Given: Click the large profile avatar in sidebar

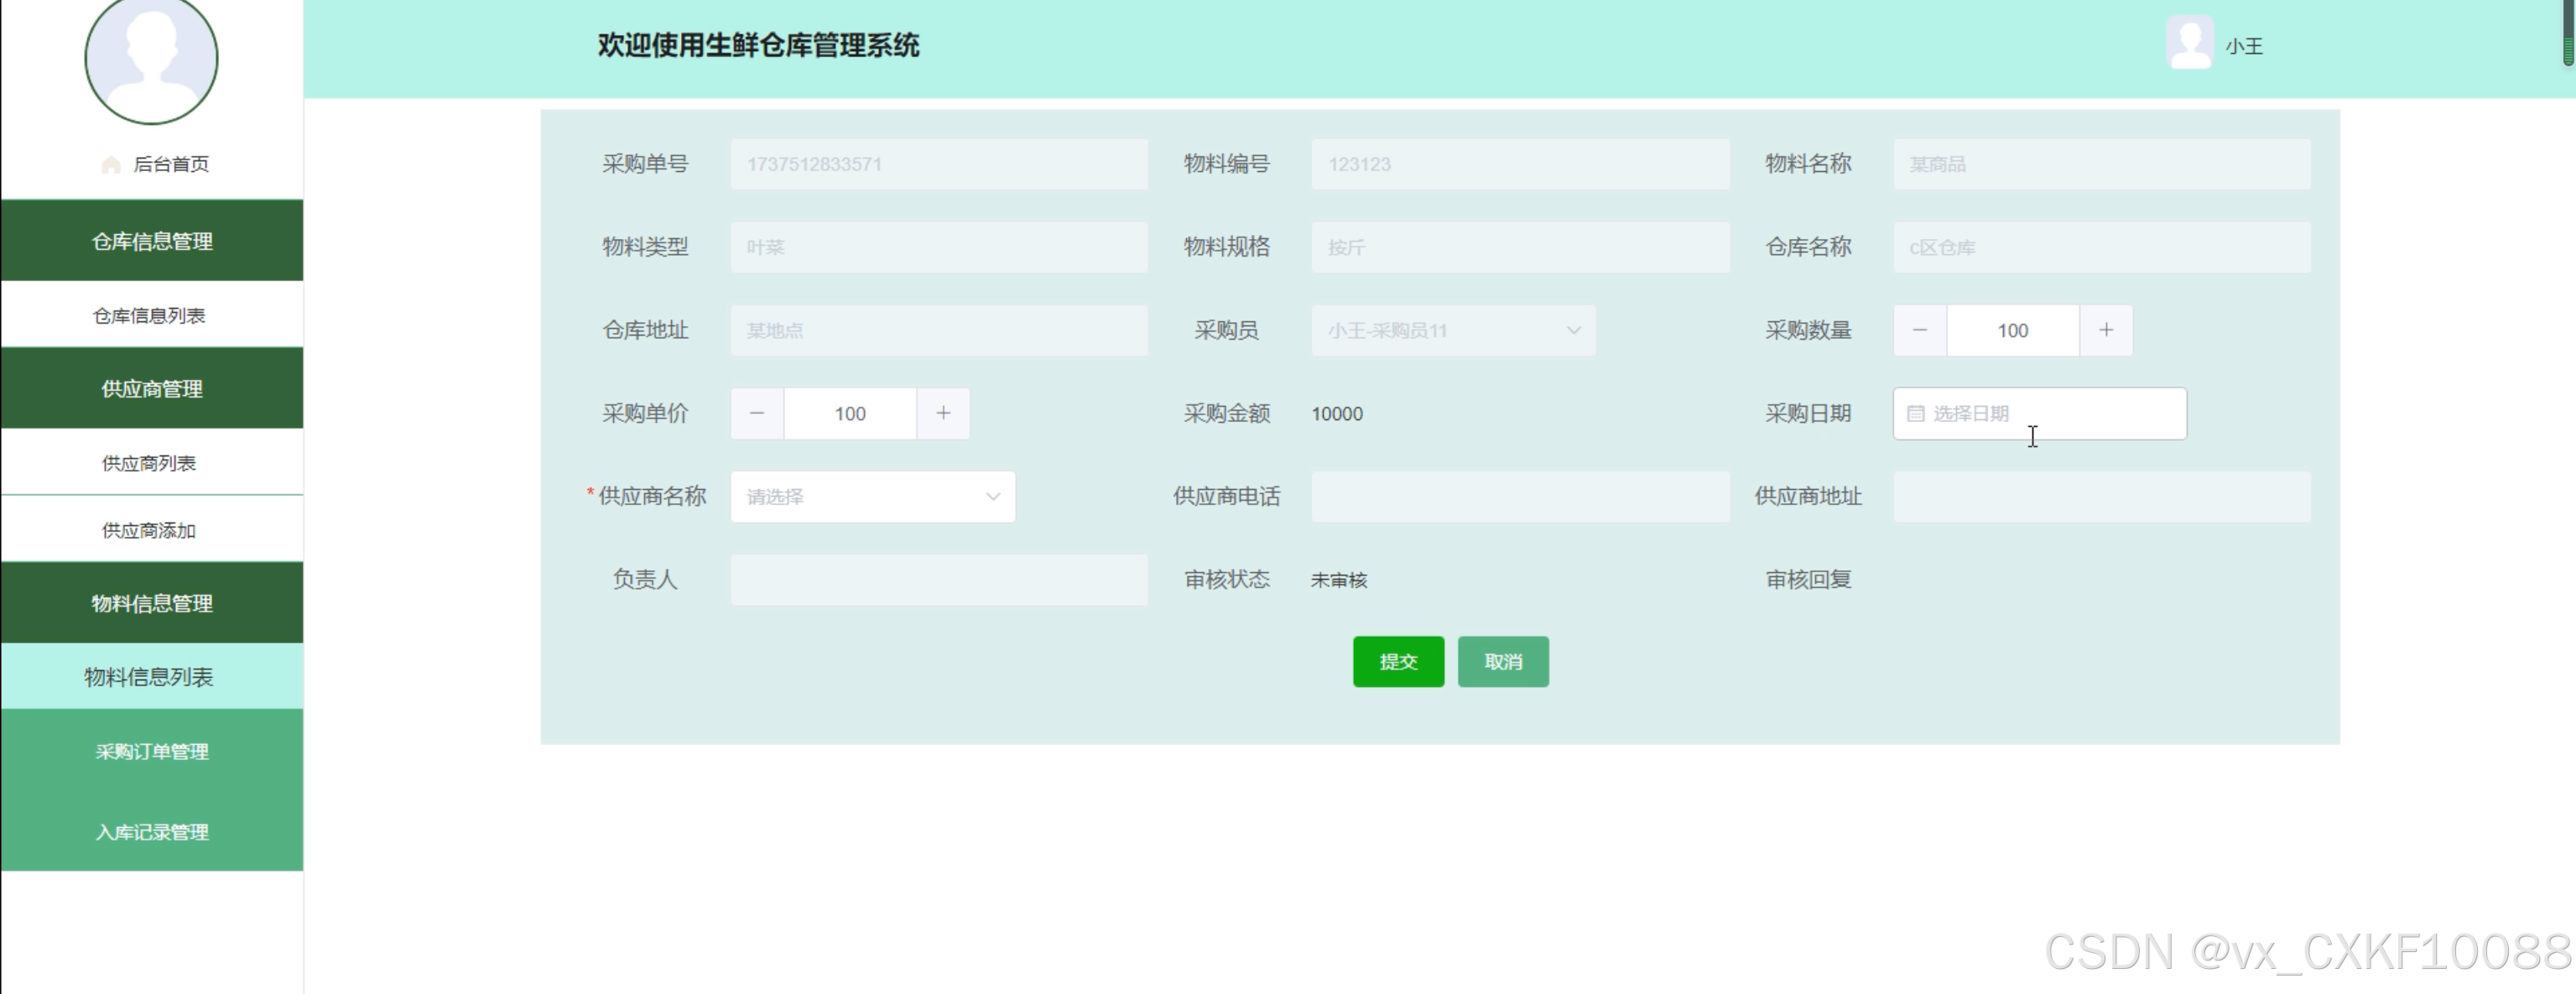Looking at the screenshot, I should click(151, 58).
